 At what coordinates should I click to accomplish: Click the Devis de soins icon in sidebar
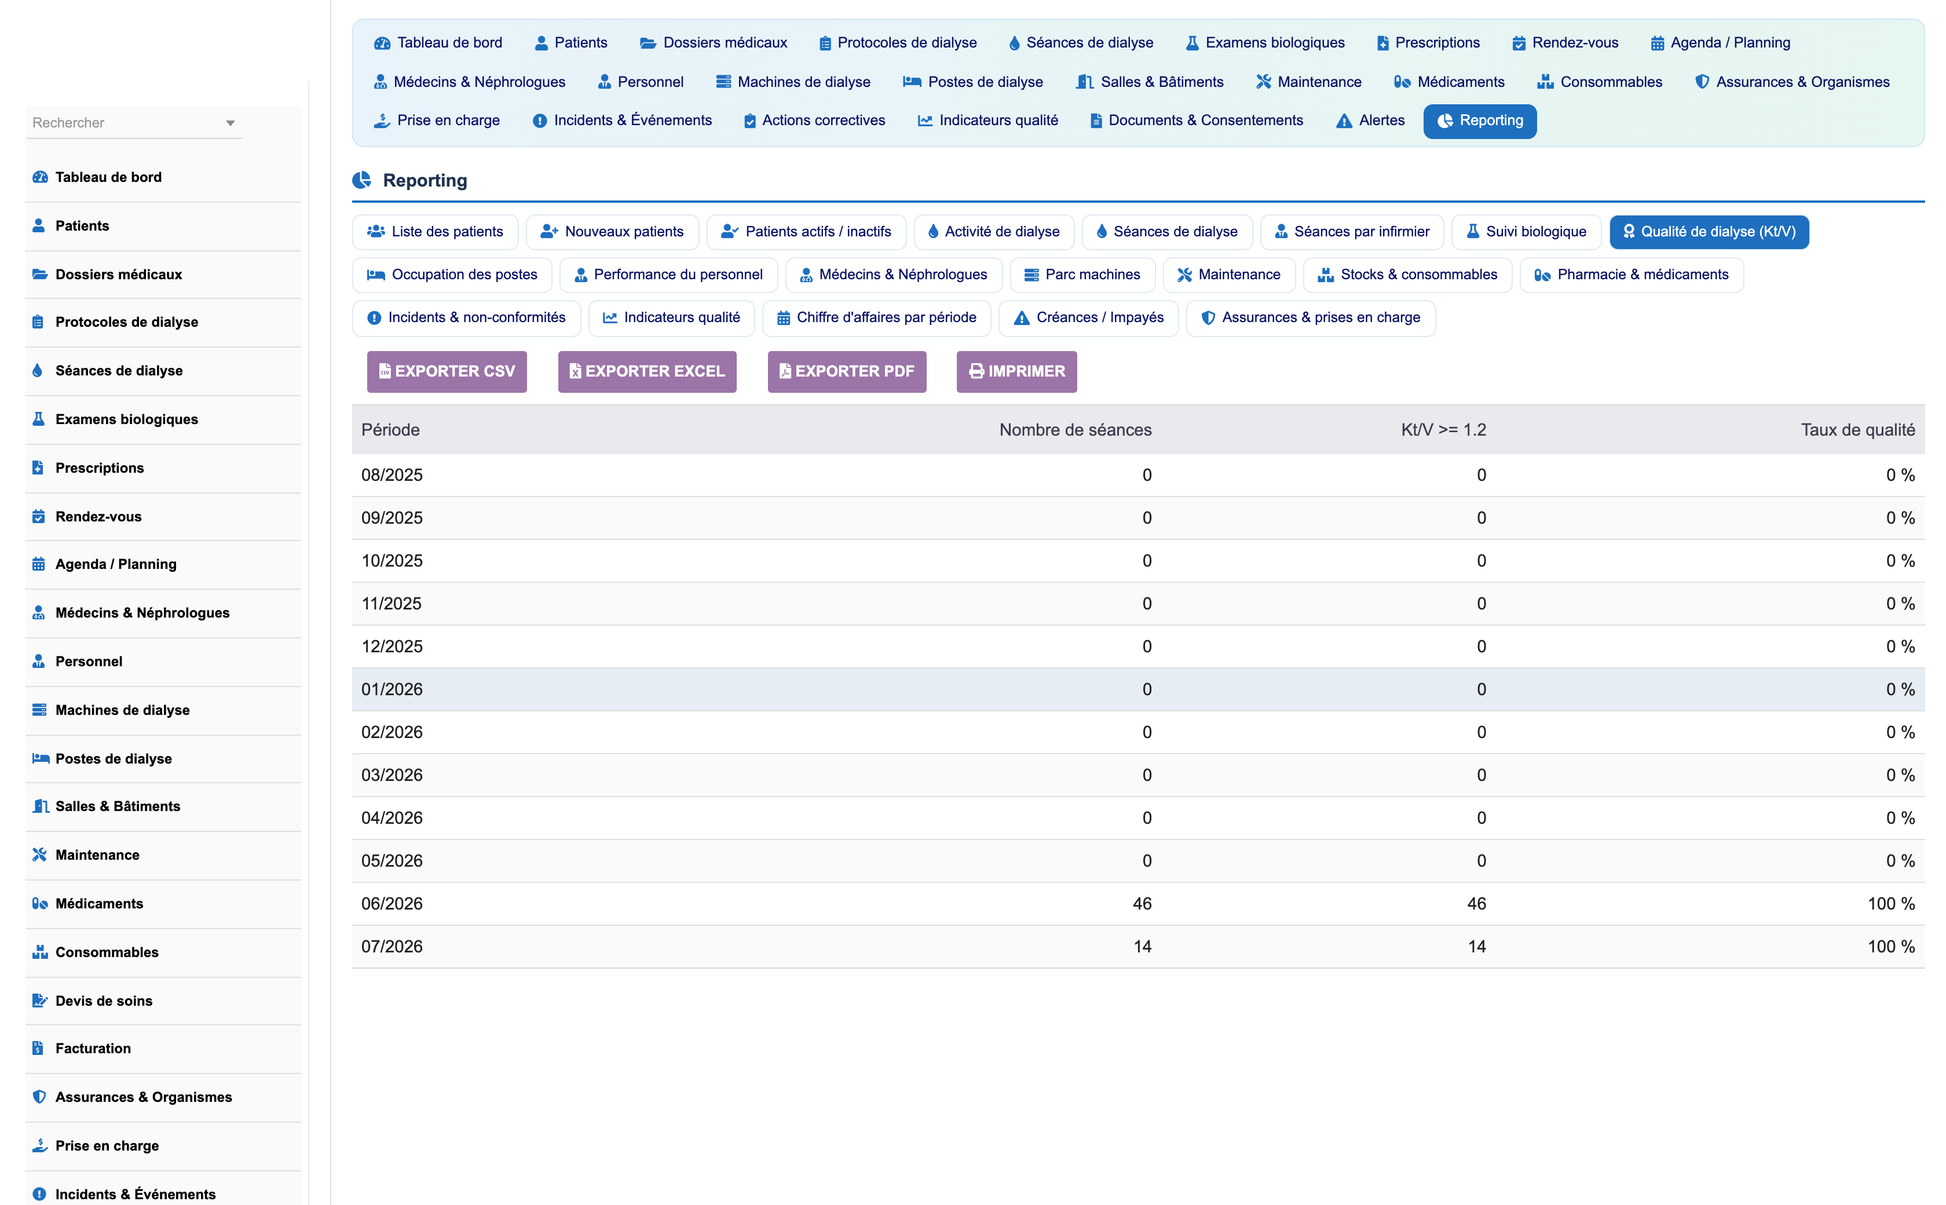pyautogui.click(x=40, y=1001)
